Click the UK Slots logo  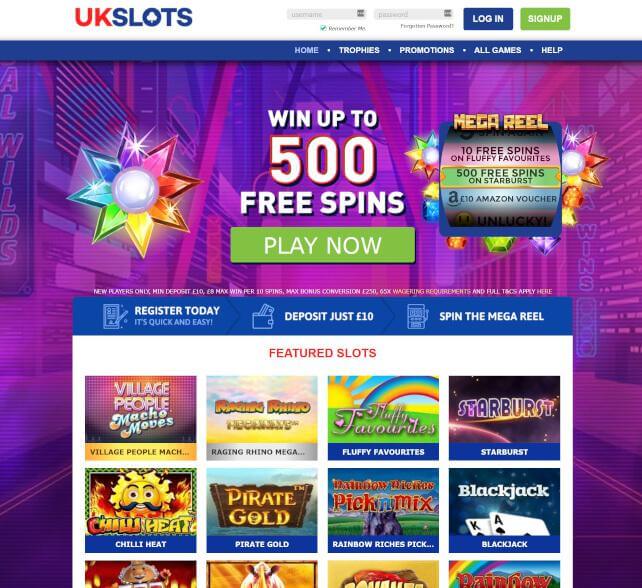tap(133, 18)
